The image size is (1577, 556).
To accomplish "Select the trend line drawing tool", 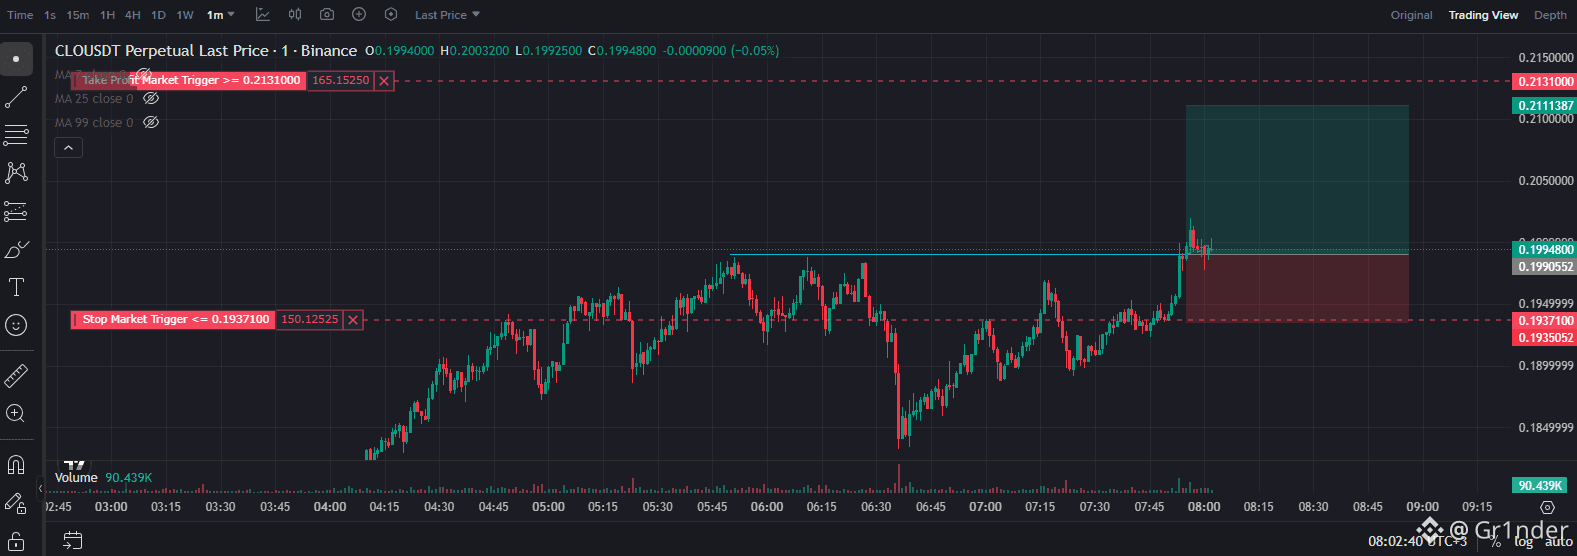I will 16,97.
